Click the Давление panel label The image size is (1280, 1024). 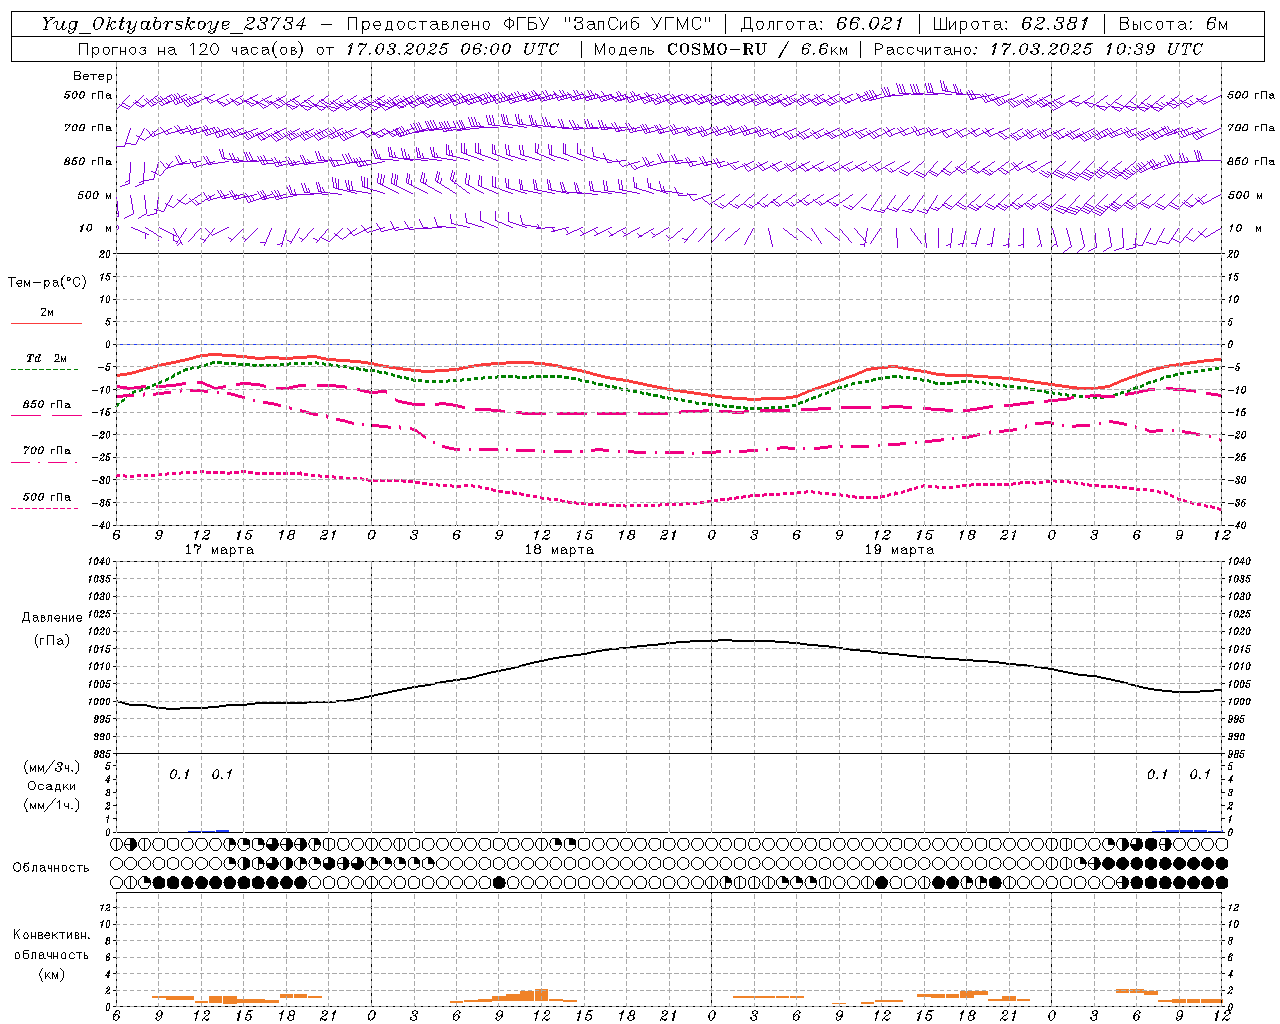coord(52,618)
